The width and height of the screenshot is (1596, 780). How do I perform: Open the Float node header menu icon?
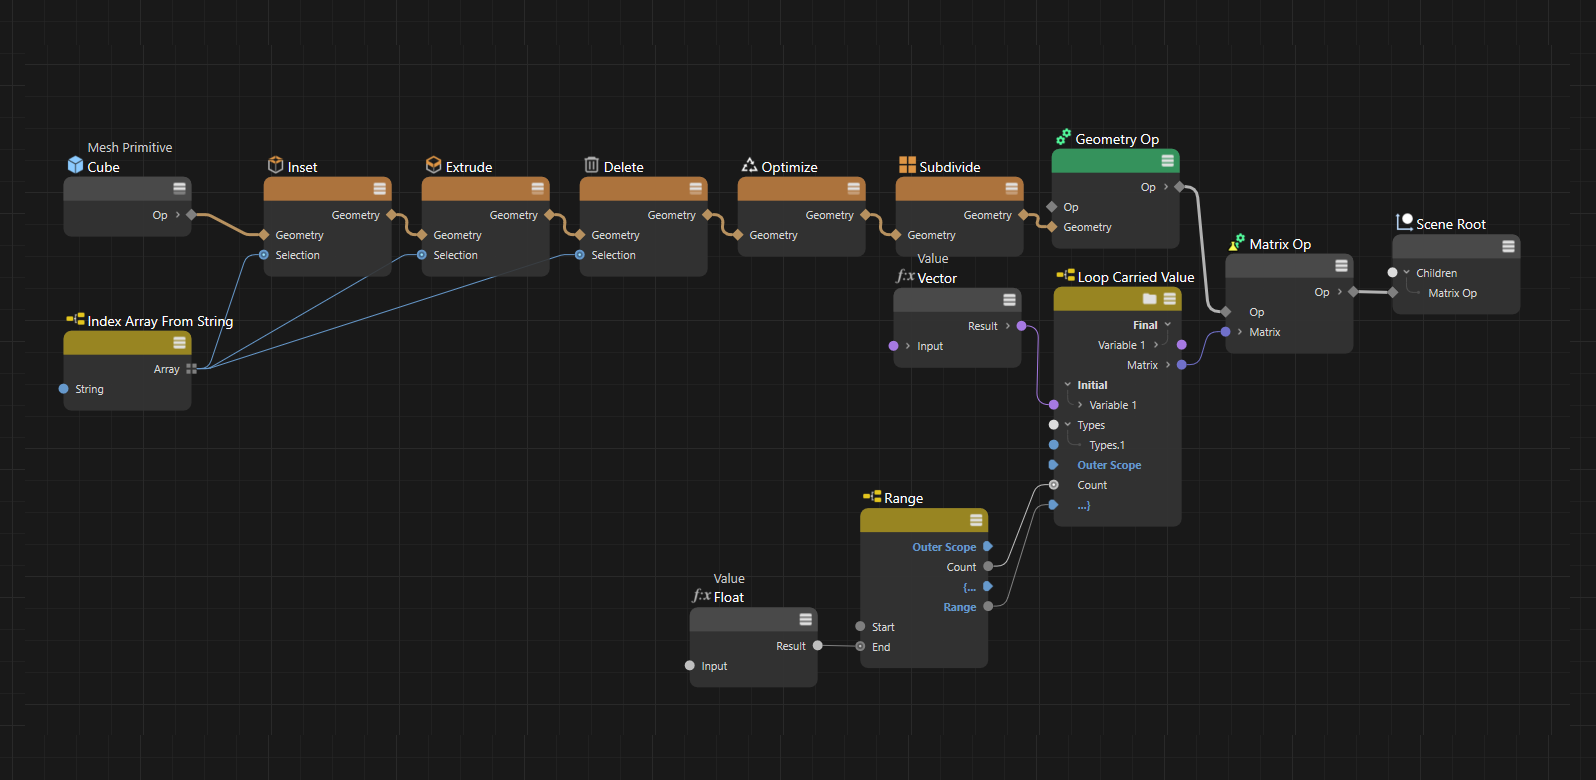pos(806,619)
